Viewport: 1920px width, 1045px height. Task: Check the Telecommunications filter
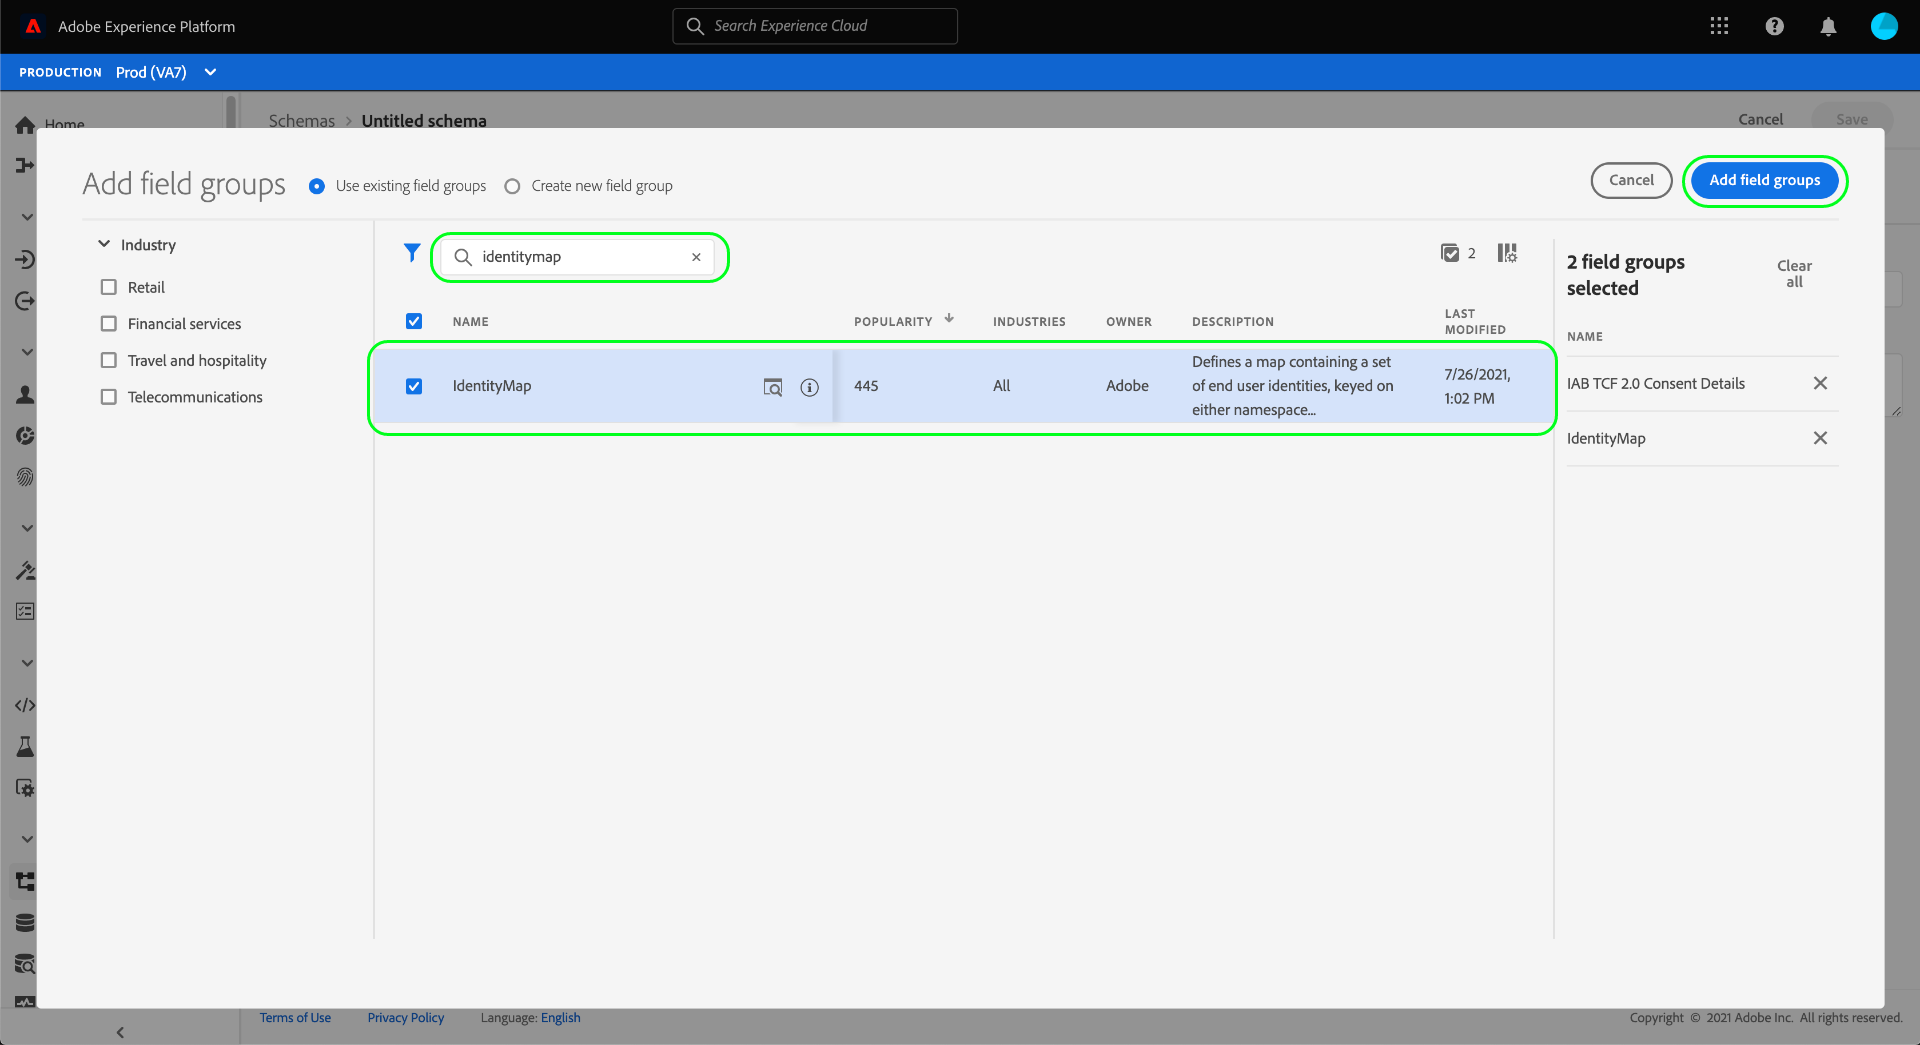(x=109, y=397)
